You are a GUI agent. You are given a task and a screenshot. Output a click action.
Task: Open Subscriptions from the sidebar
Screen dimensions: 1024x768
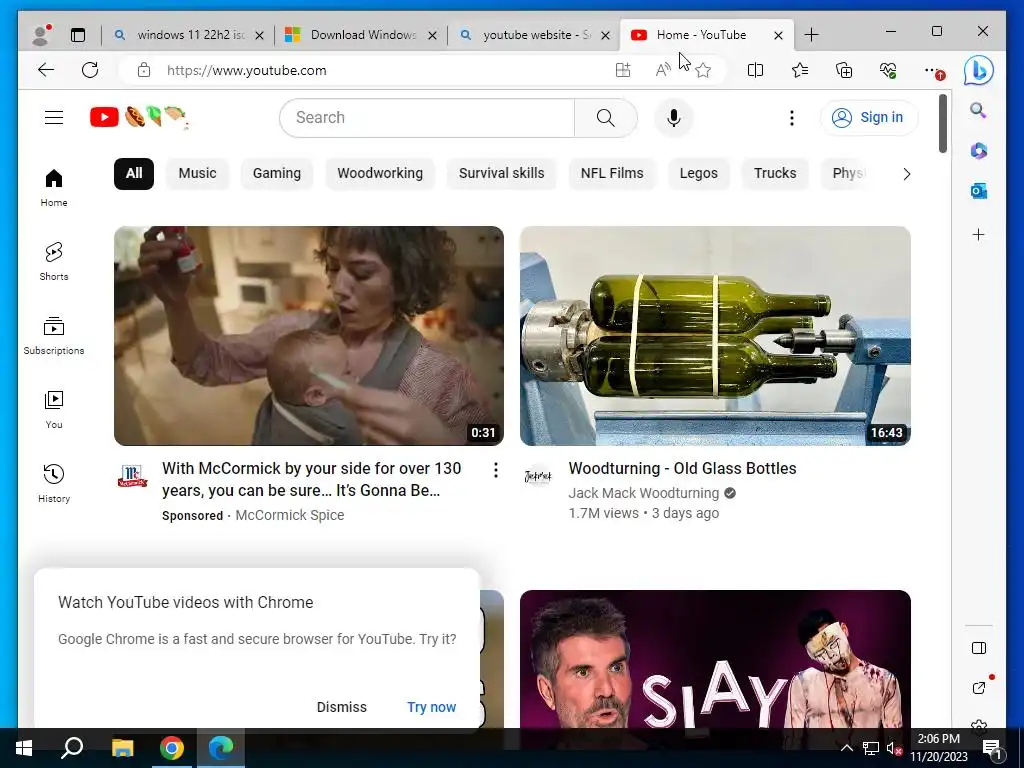(x=54, y=336)
